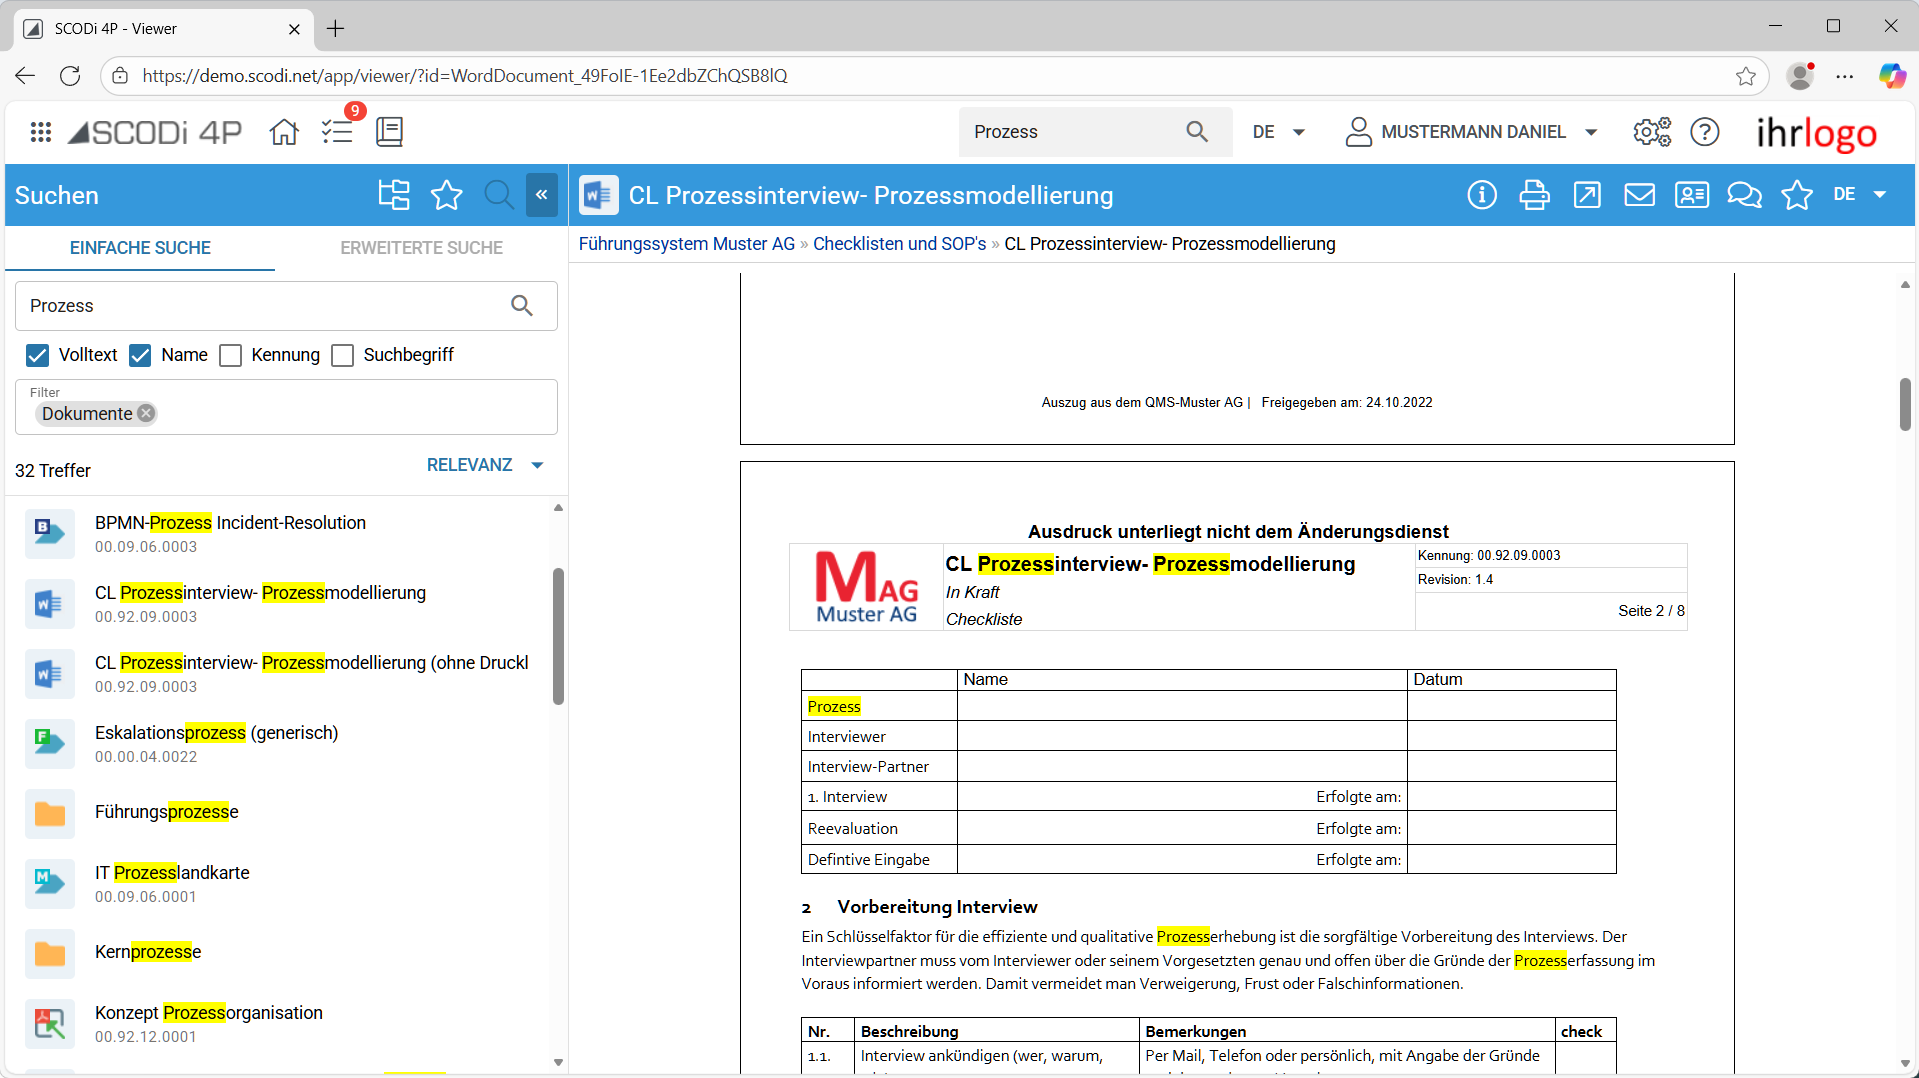This screenshot has width=1919, height=1078.
Task: Collapse the search panel with double chevron
Action: pos(541,195)
